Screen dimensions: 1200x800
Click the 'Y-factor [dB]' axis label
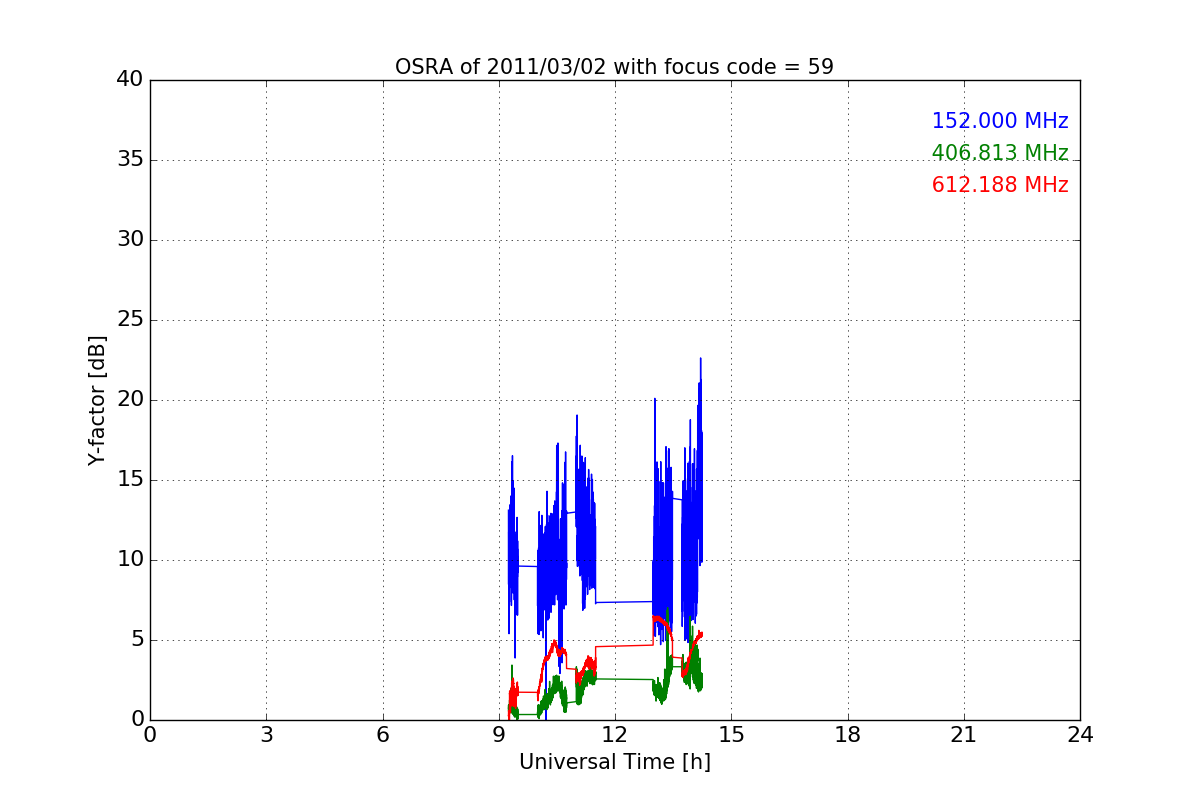click(x=97, y=400)
